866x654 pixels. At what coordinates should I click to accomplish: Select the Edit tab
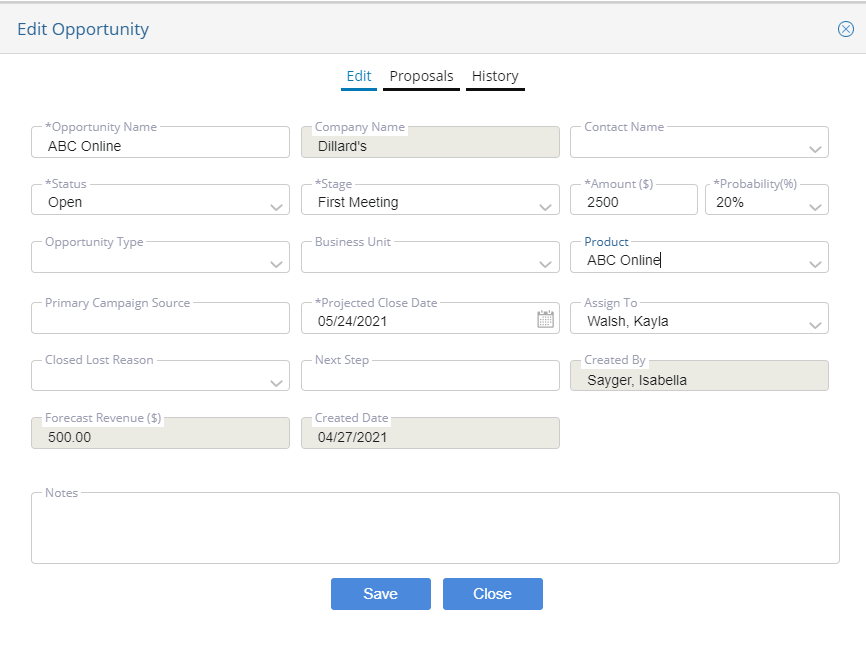[359, 76]
